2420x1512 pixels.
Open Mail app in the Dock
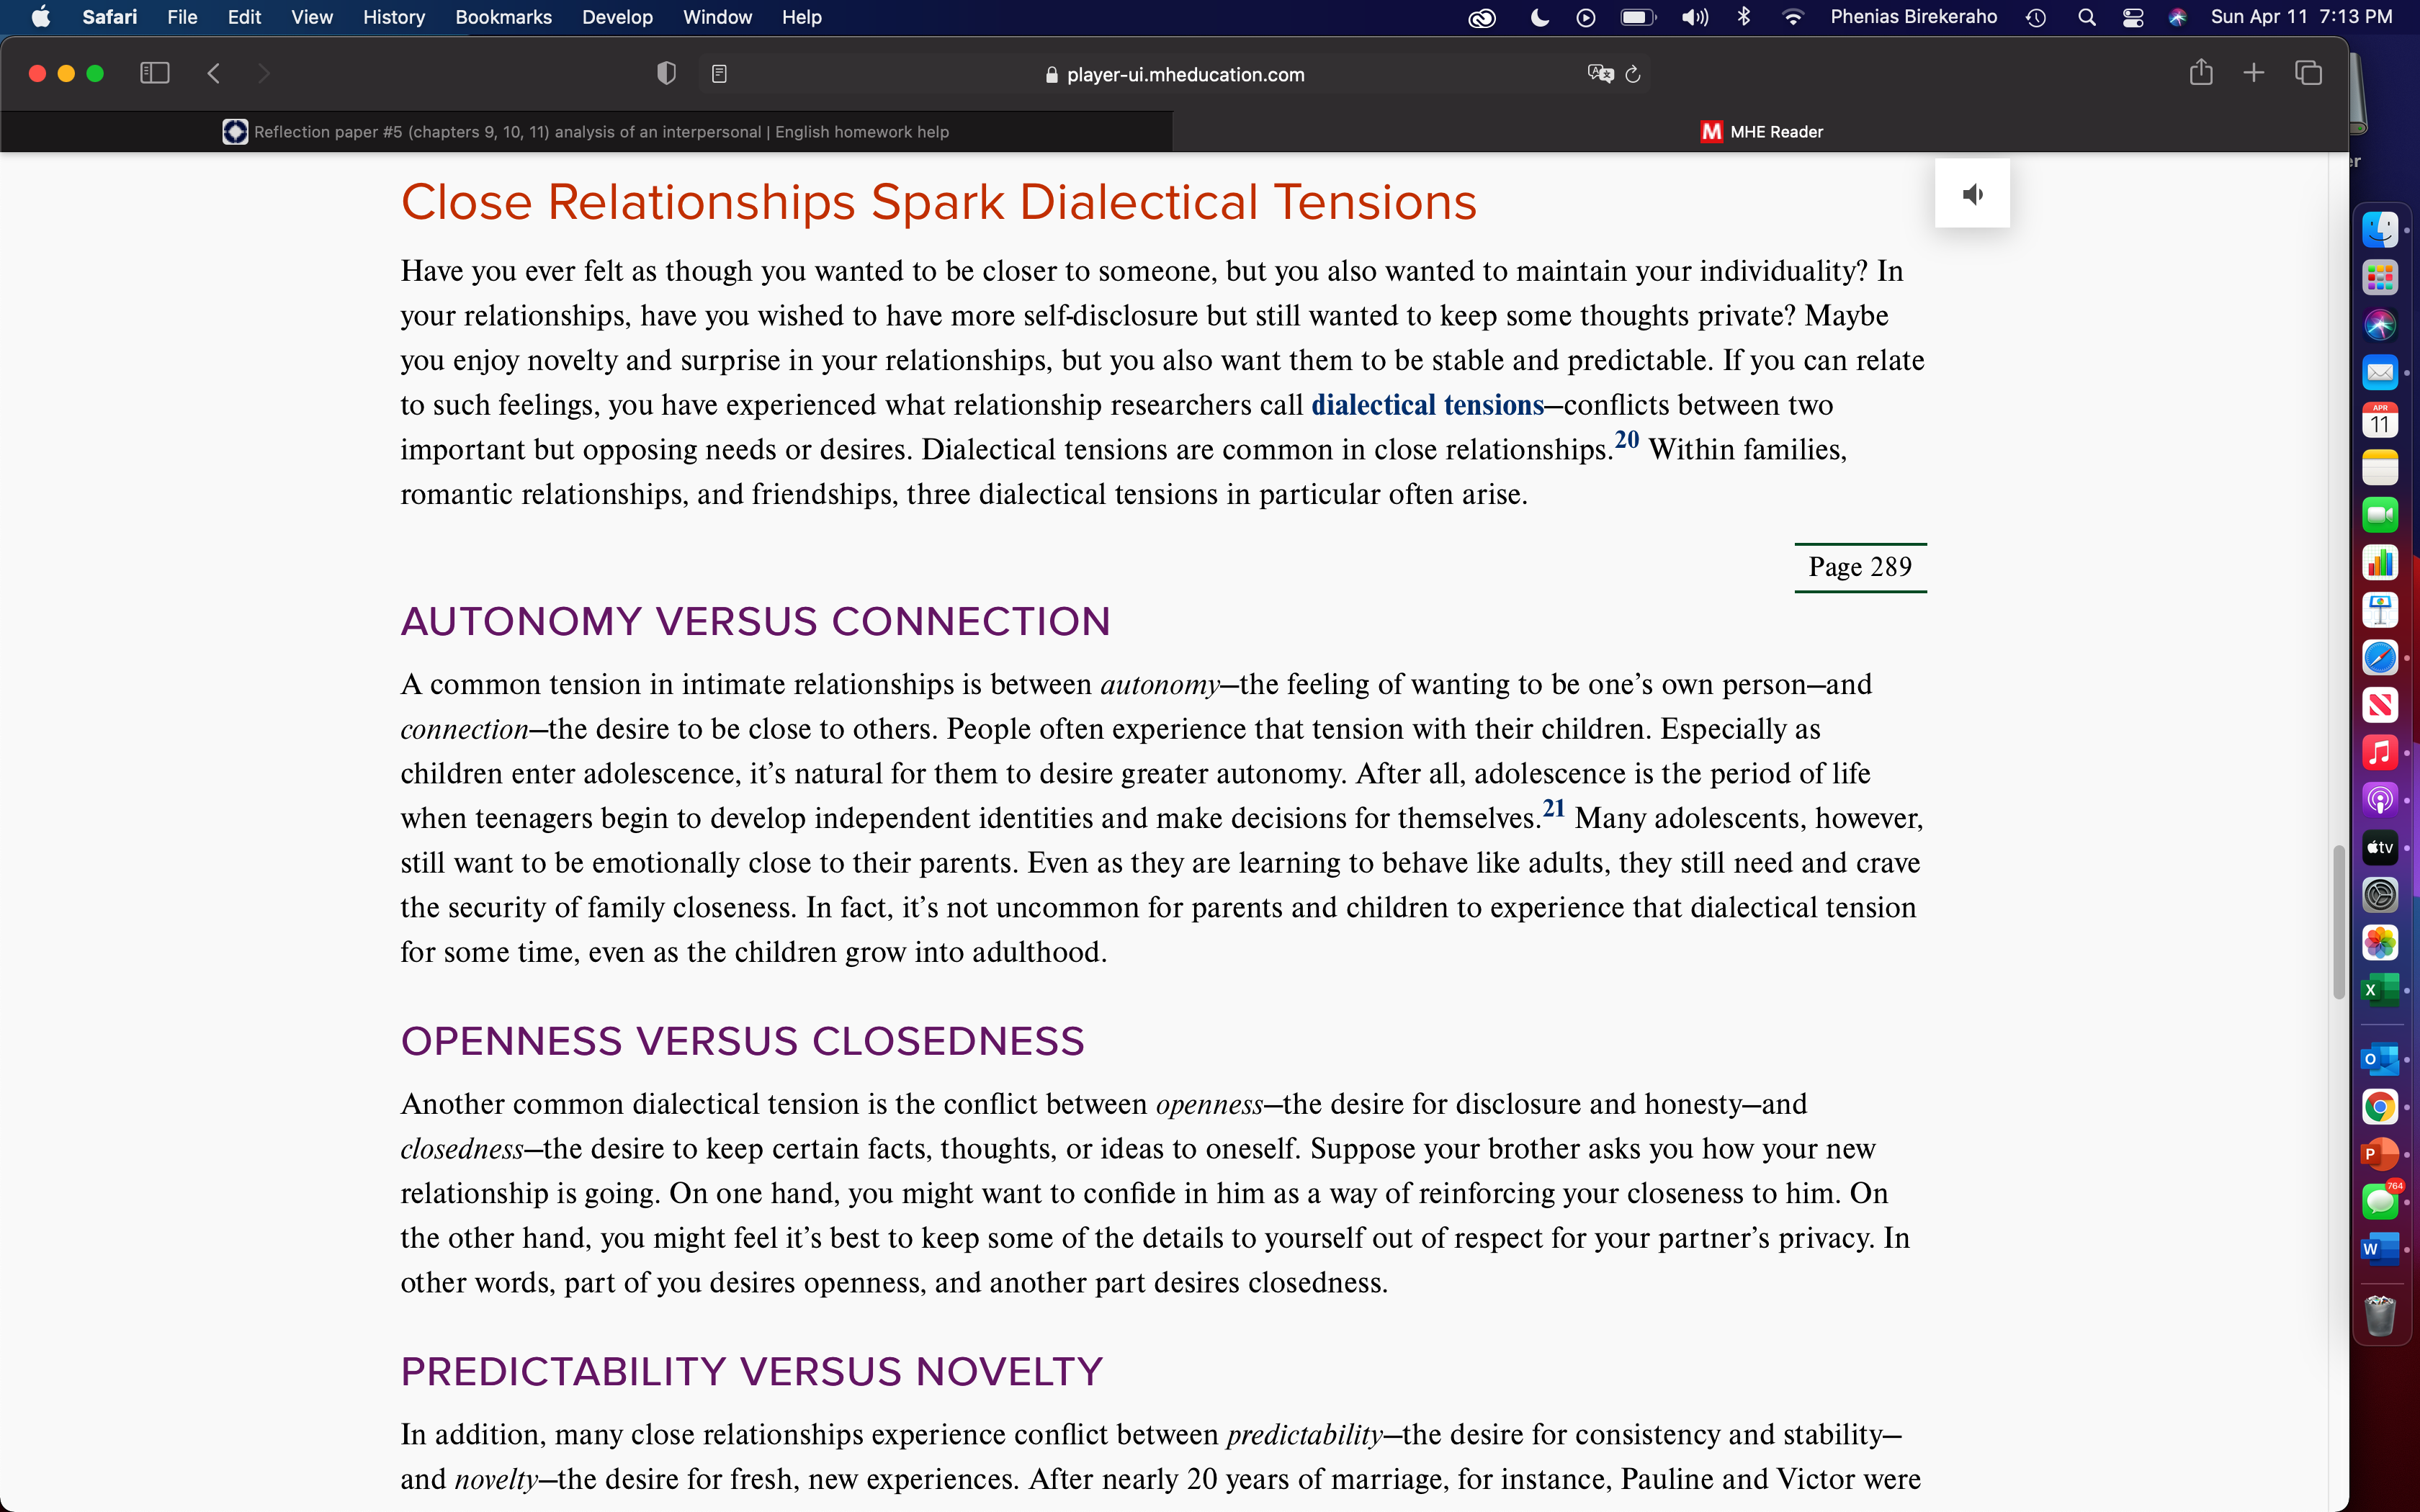pyautogui.click(x=2380, y=373)
